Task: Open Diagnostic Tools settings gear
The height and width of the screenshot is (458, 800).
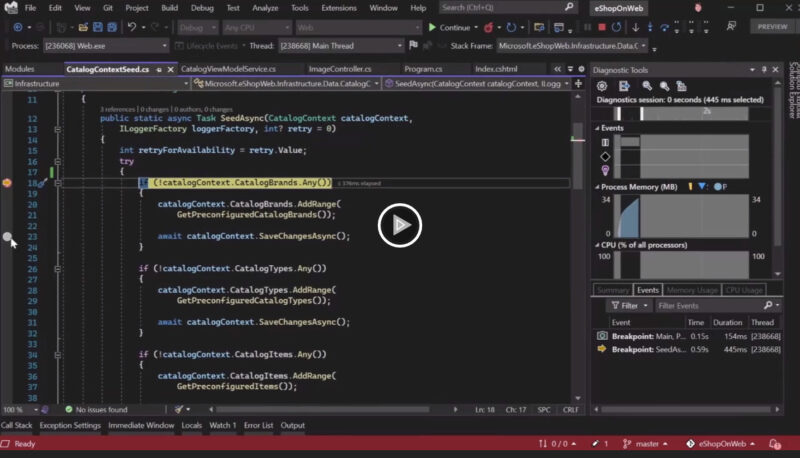Action: tap(602, 86)
